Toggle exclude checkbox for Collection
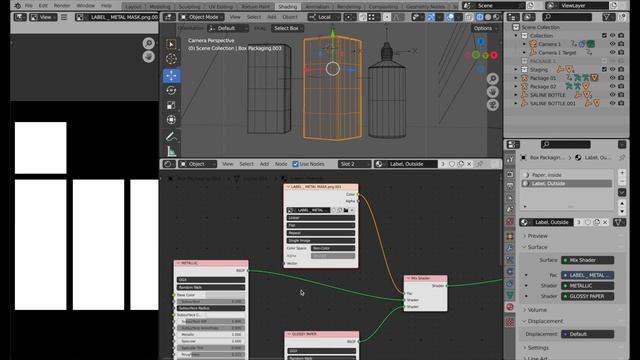 [x=604, y=36]
